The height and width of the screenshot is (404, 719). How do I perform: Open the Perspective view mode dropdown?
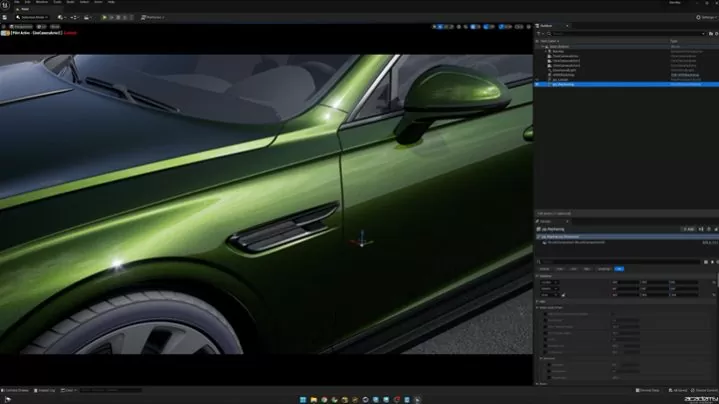click(x=23, y=27)
